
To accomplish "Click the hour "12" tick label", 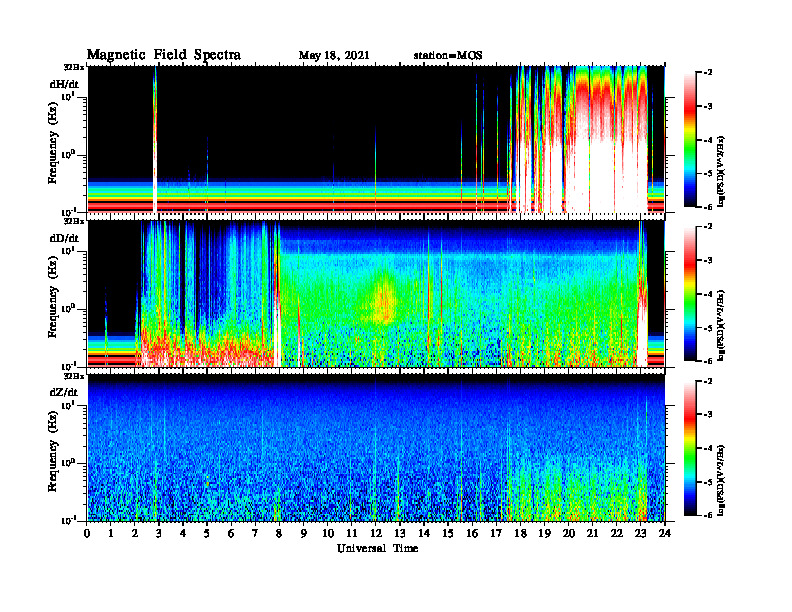I will pyautogui.click(x=376, y=533).
